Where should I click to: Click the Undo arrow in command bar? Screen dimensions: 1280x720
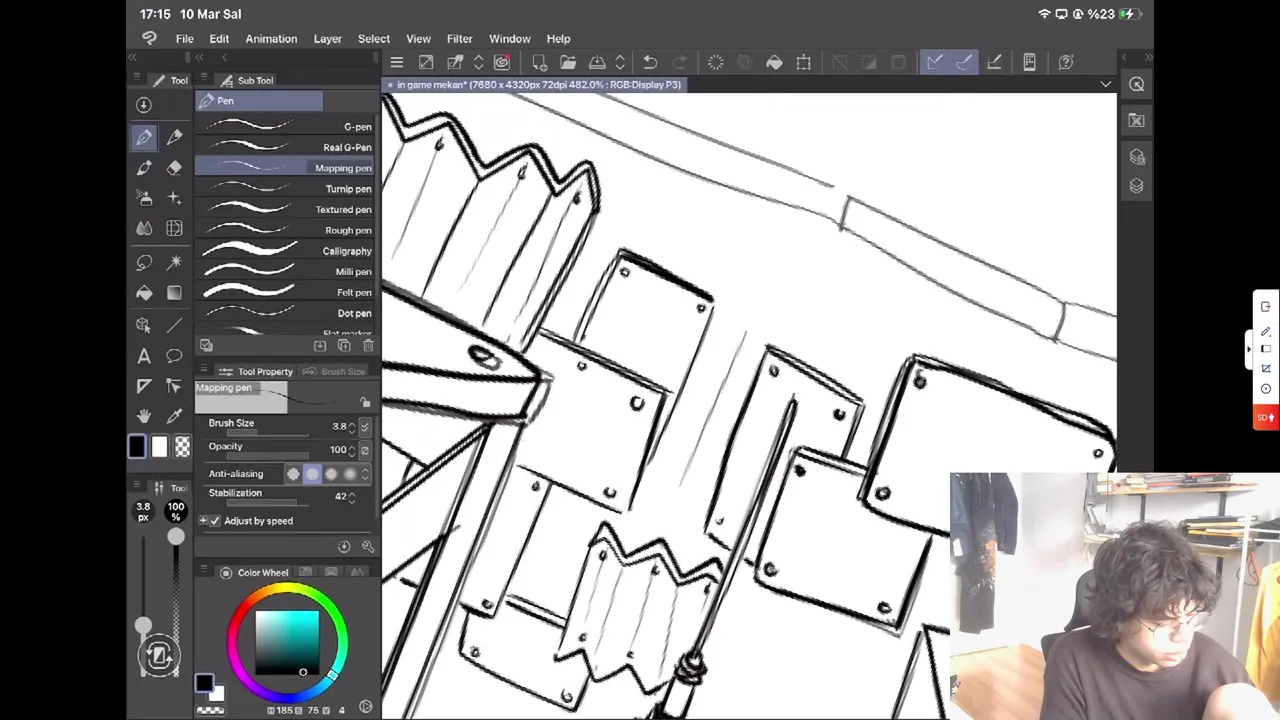point(649,62)
